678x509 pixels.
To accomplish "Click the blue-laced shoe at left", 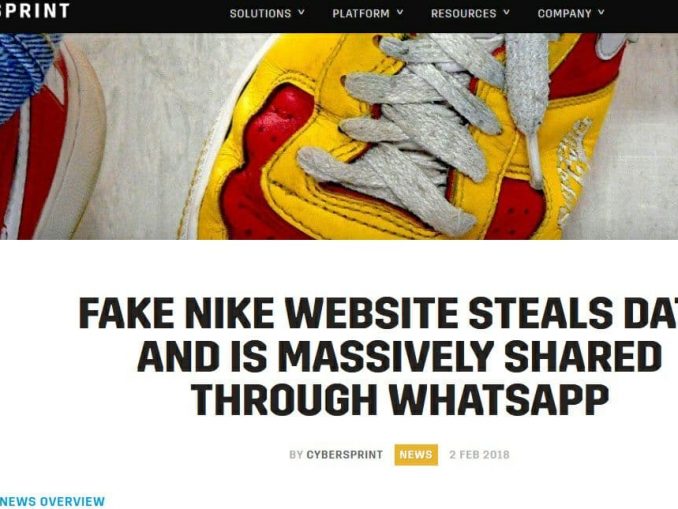I will pyautogui.click(x=50, y=137).
